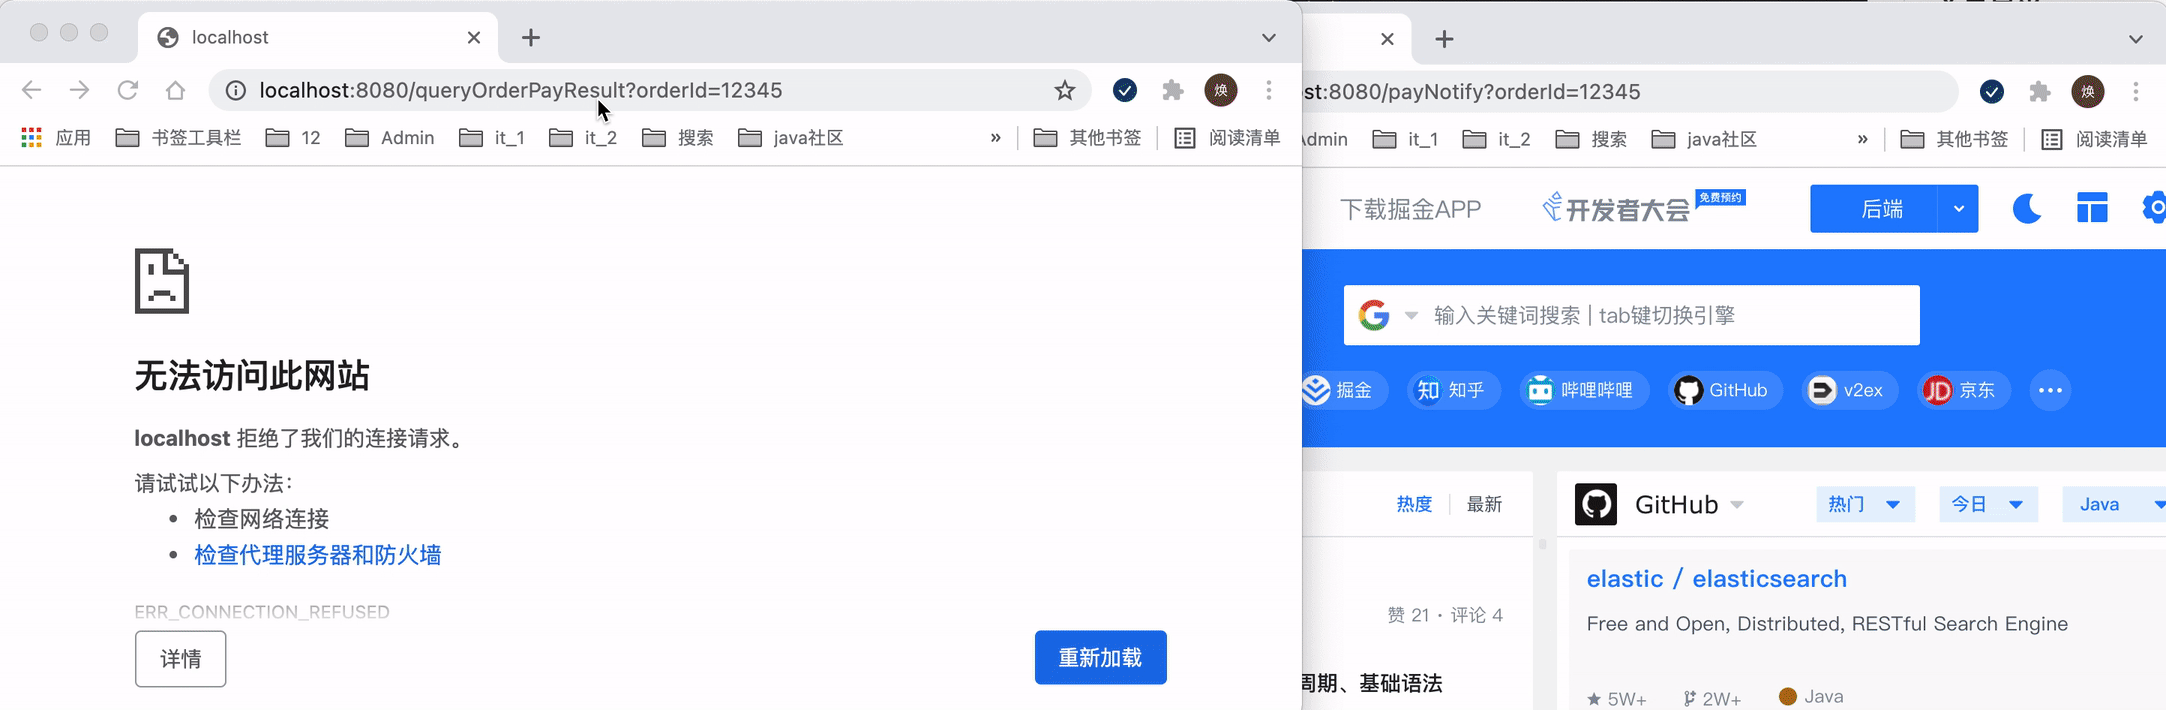Go back in the left browser window

click(31, 90)
